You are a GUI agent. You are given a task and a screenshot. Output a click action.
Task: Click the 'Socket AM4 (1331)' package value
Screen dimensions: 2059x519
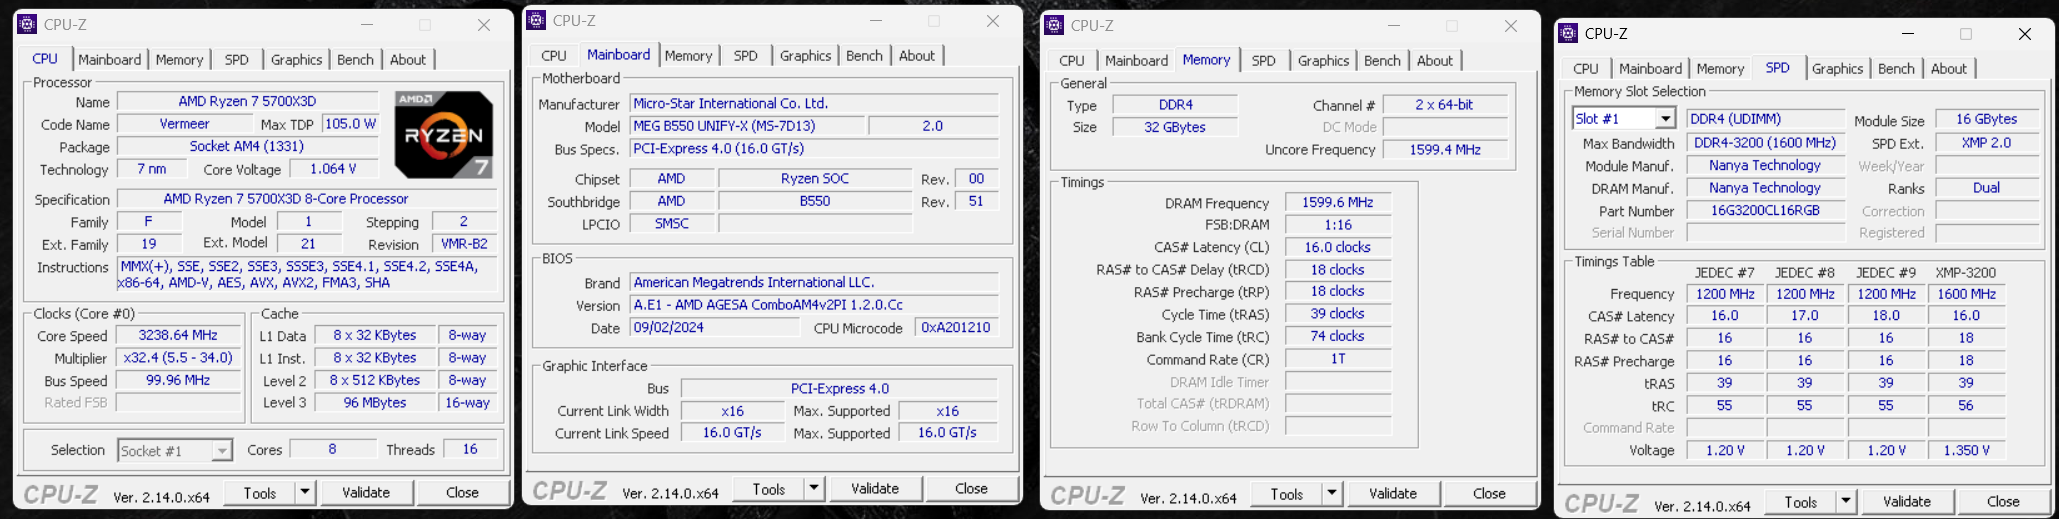(x=248, y=146)
